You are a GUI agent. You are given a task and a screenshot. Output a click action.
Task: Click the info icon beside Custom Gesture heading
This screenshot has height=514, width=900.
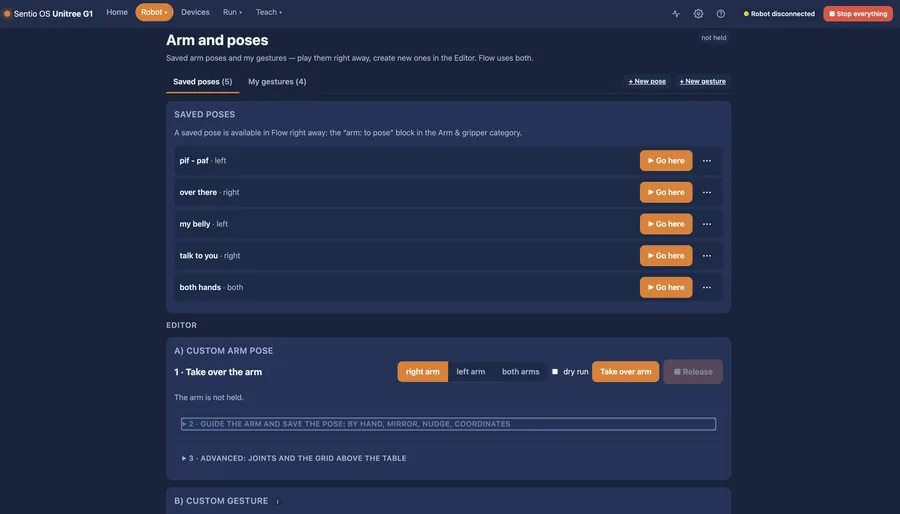277,501
